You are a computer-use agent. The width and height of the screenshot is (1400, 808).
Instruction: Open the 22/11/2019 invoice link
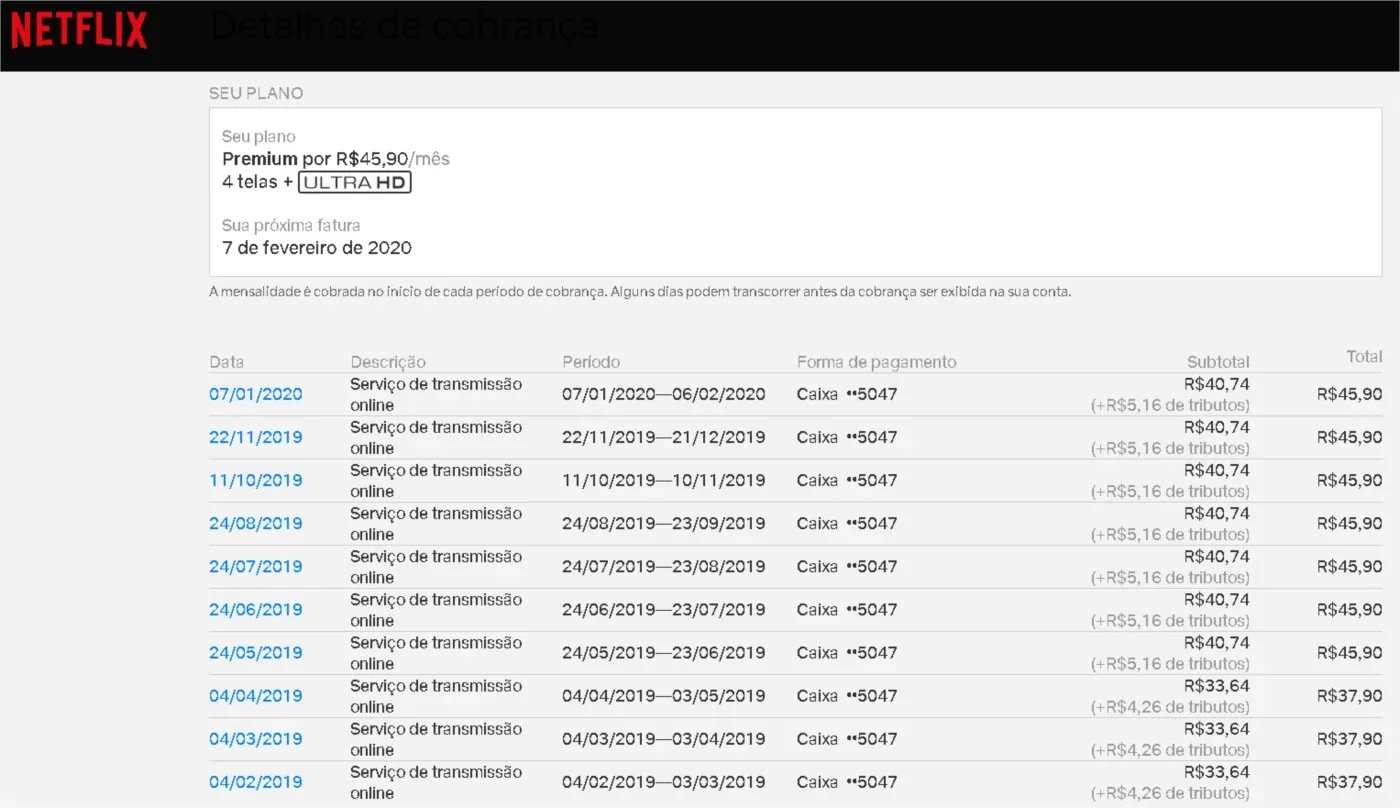(256, 437)
